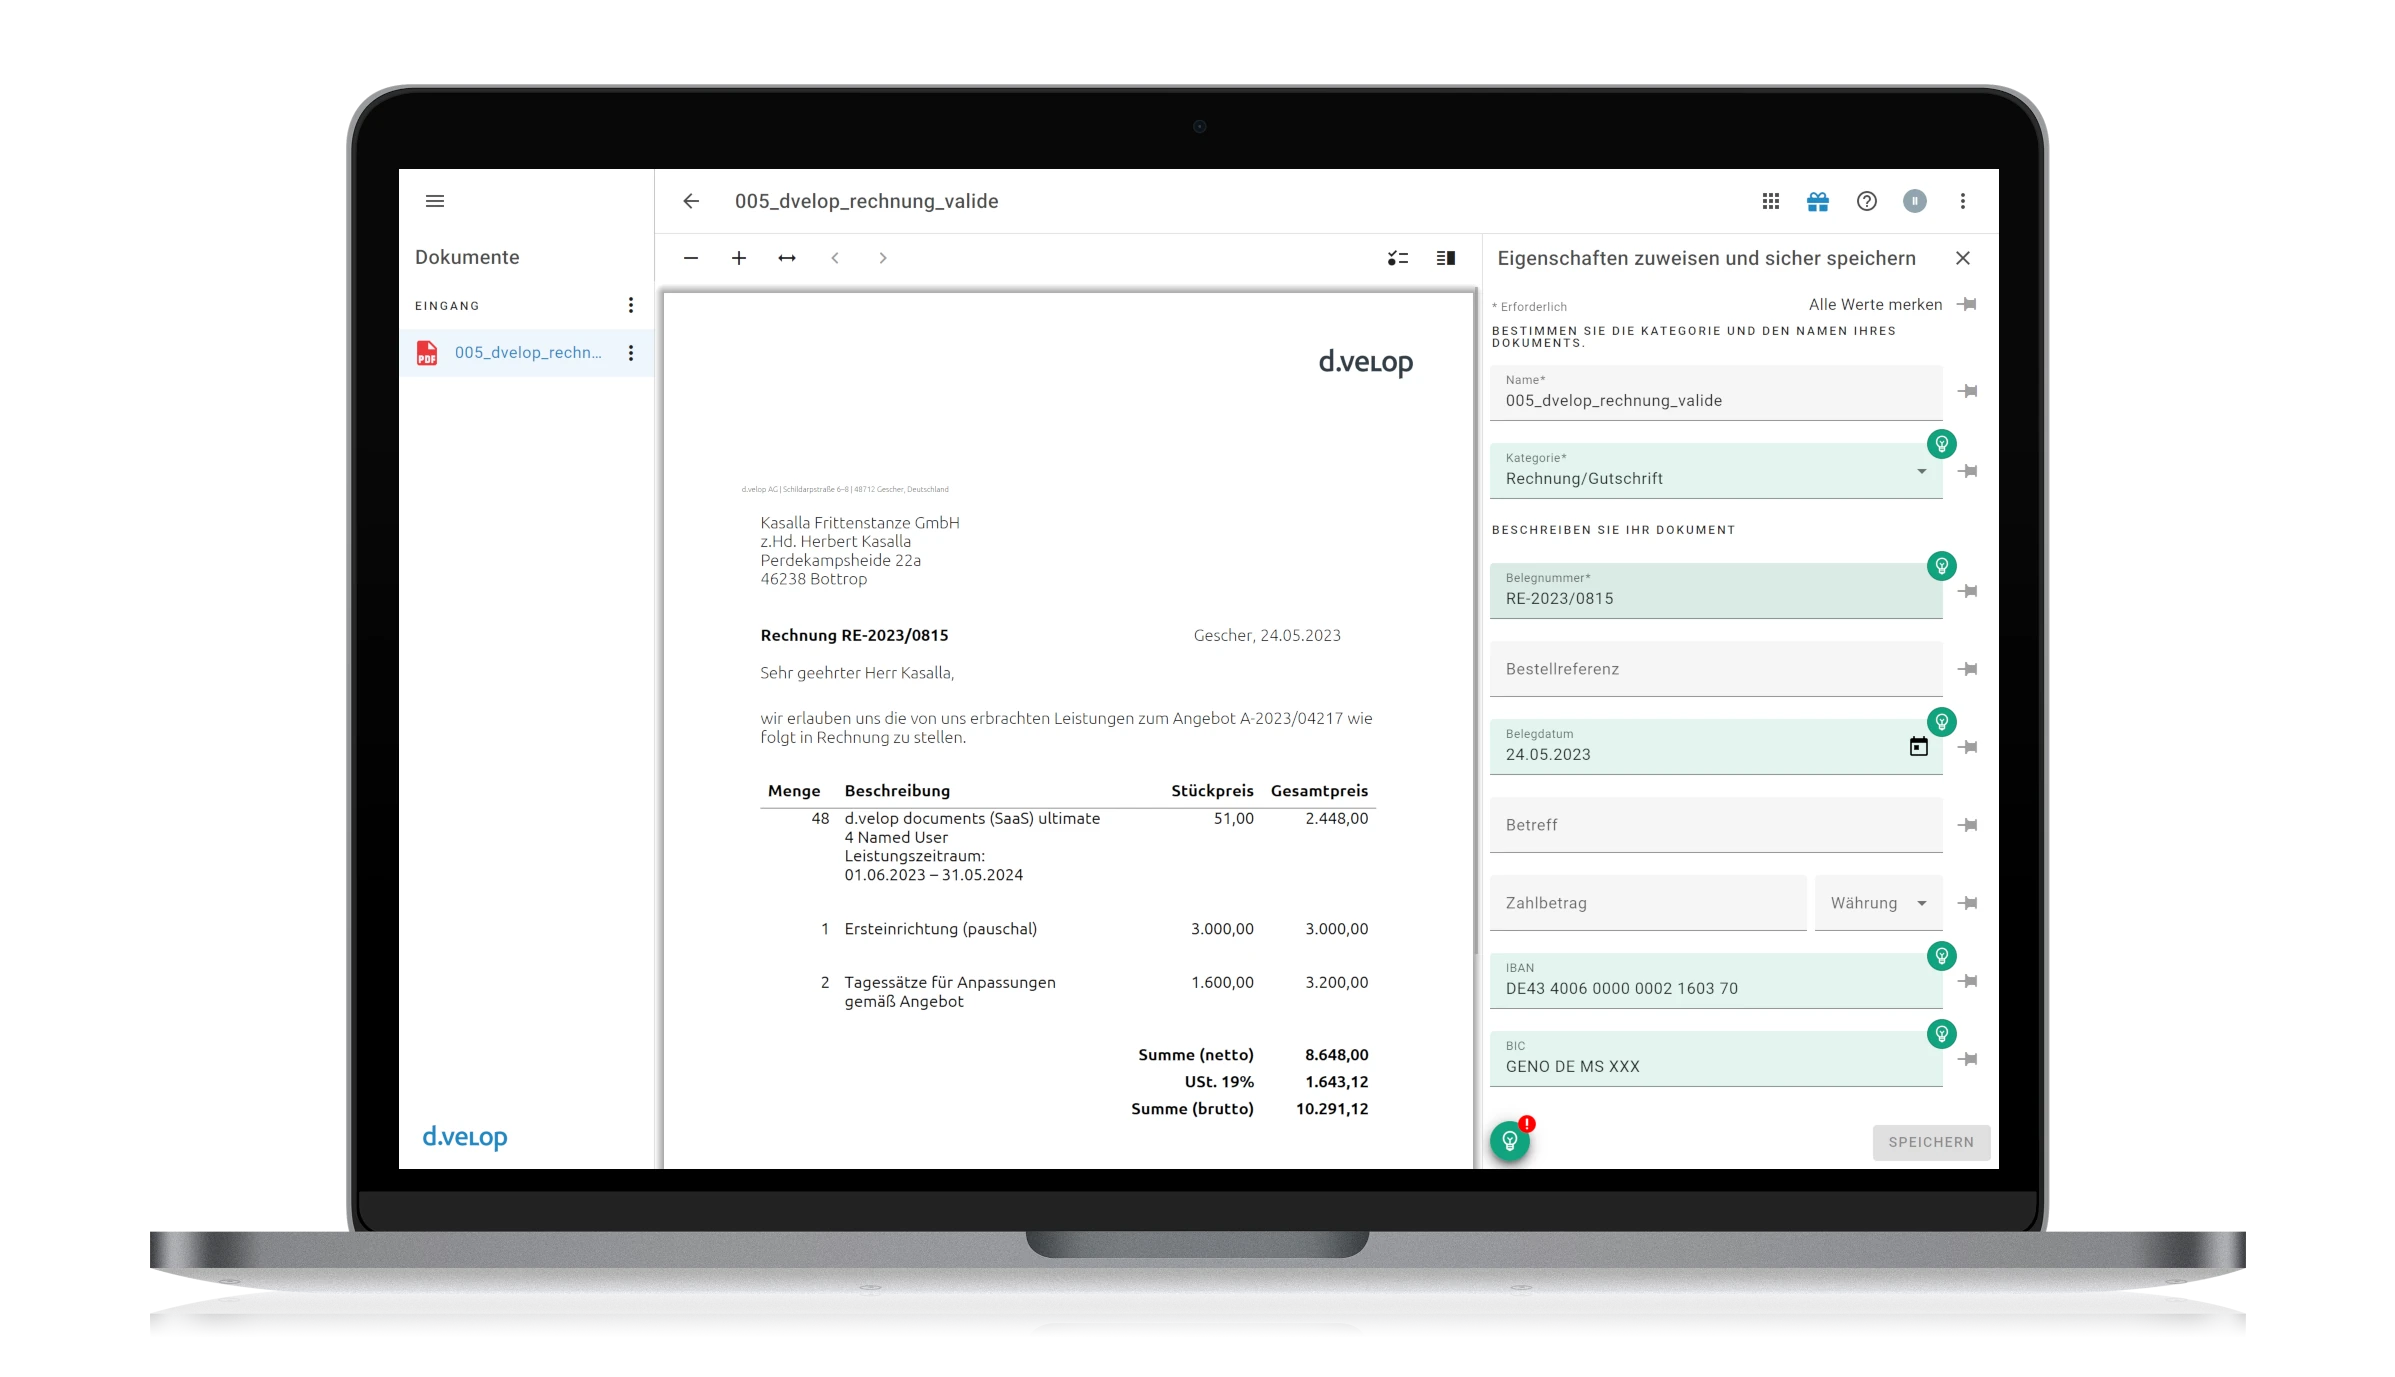Toggle Alle Werte merken pin
Screen dimensions: 2395x1377
pyautogui.click(x=1967, y=304)
